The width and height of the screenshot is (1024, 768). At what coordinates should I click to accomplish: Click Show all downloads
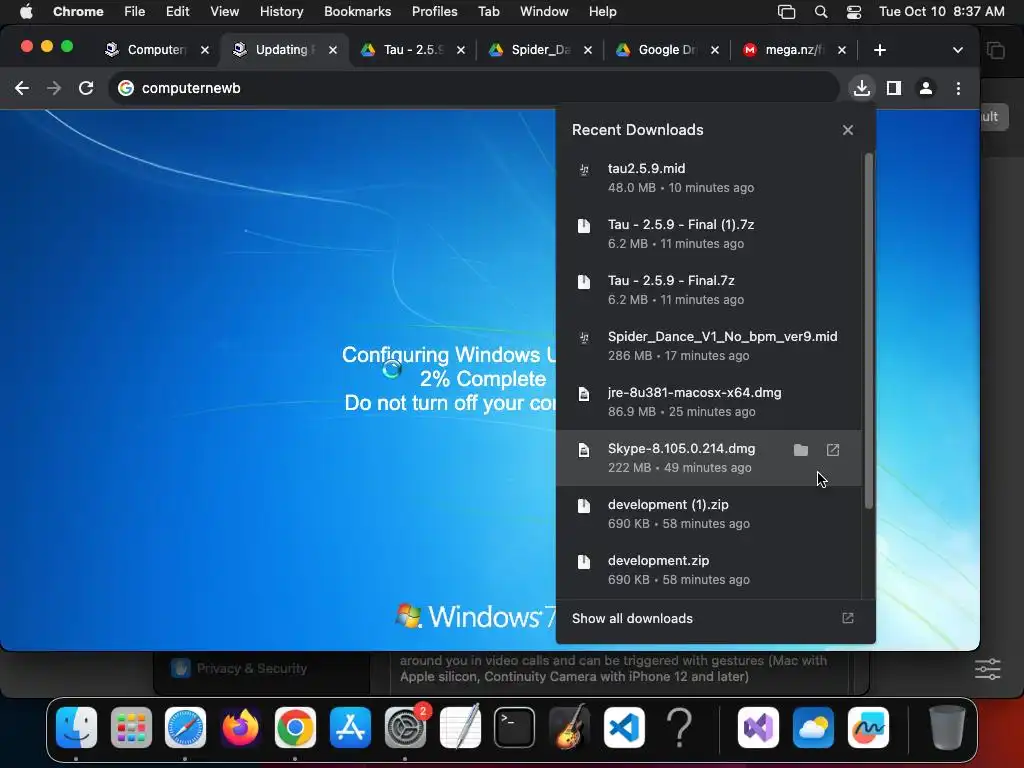coord(715,618)
